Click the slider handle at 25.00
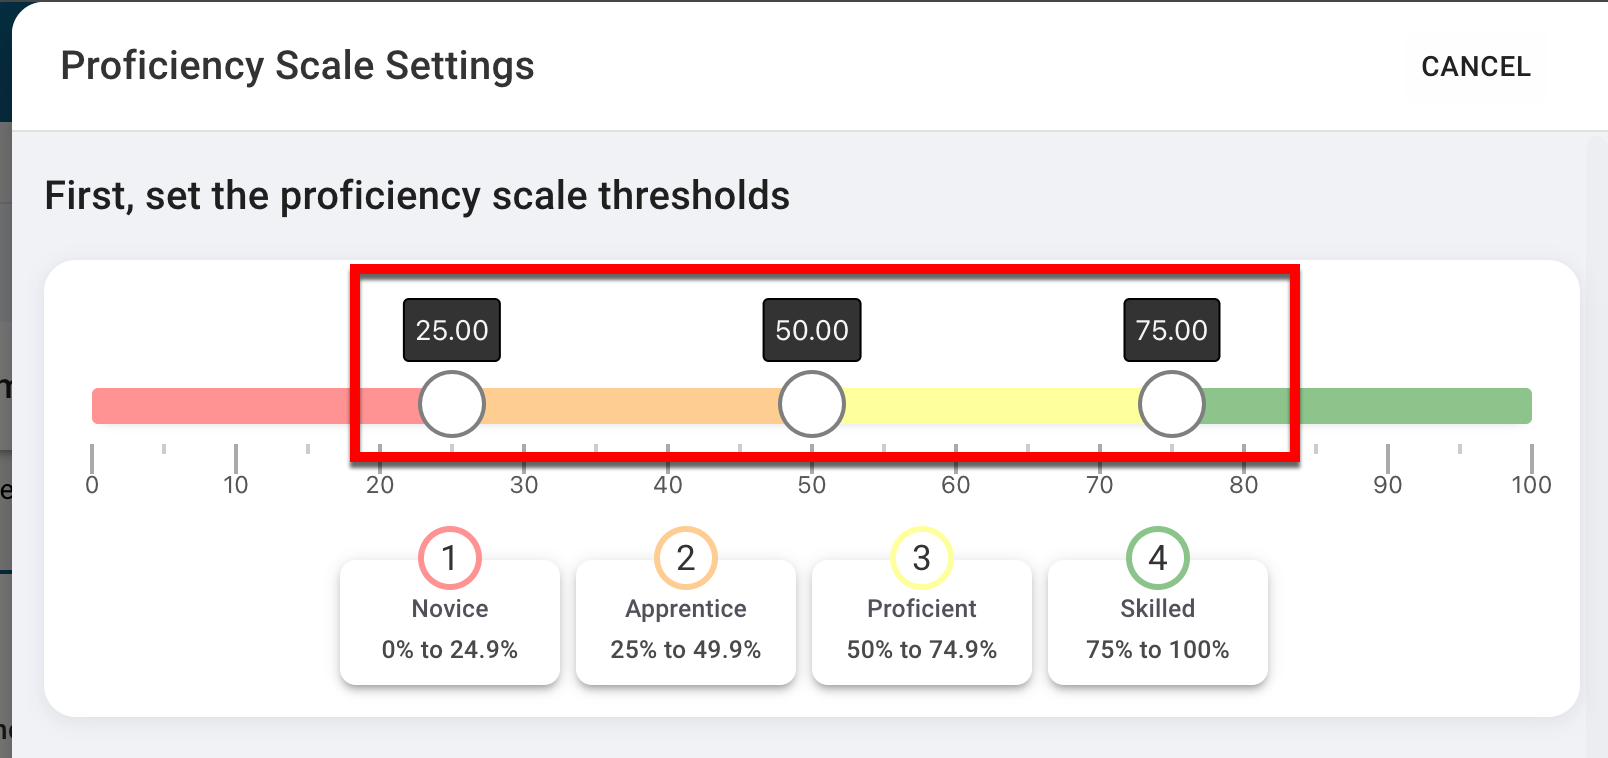This screenshot has height=758, width=1608. [452, 404]
